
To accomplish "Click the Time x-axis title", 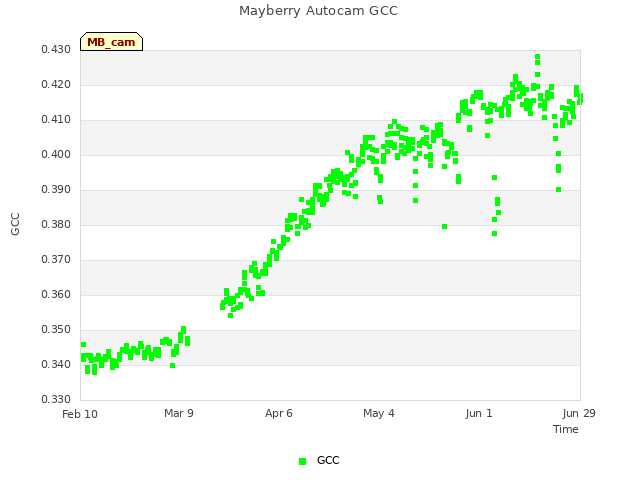I will click(x=566, y=429).
